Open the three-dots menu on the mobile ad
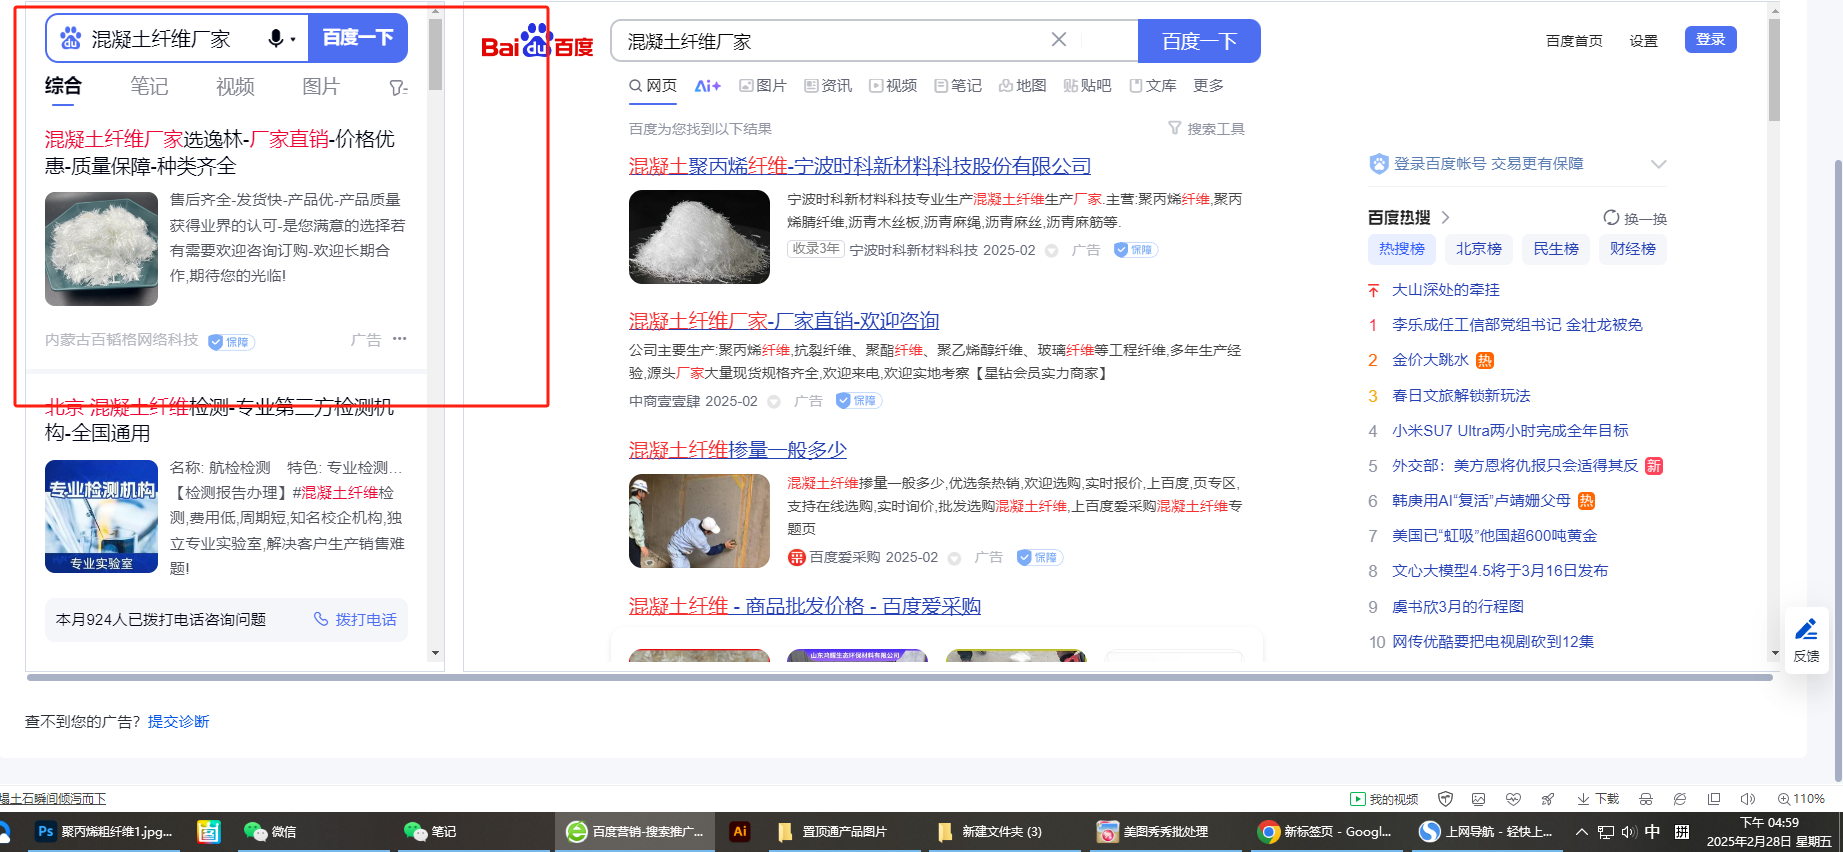The image size is (1843, 852). (x=400, y=339)
